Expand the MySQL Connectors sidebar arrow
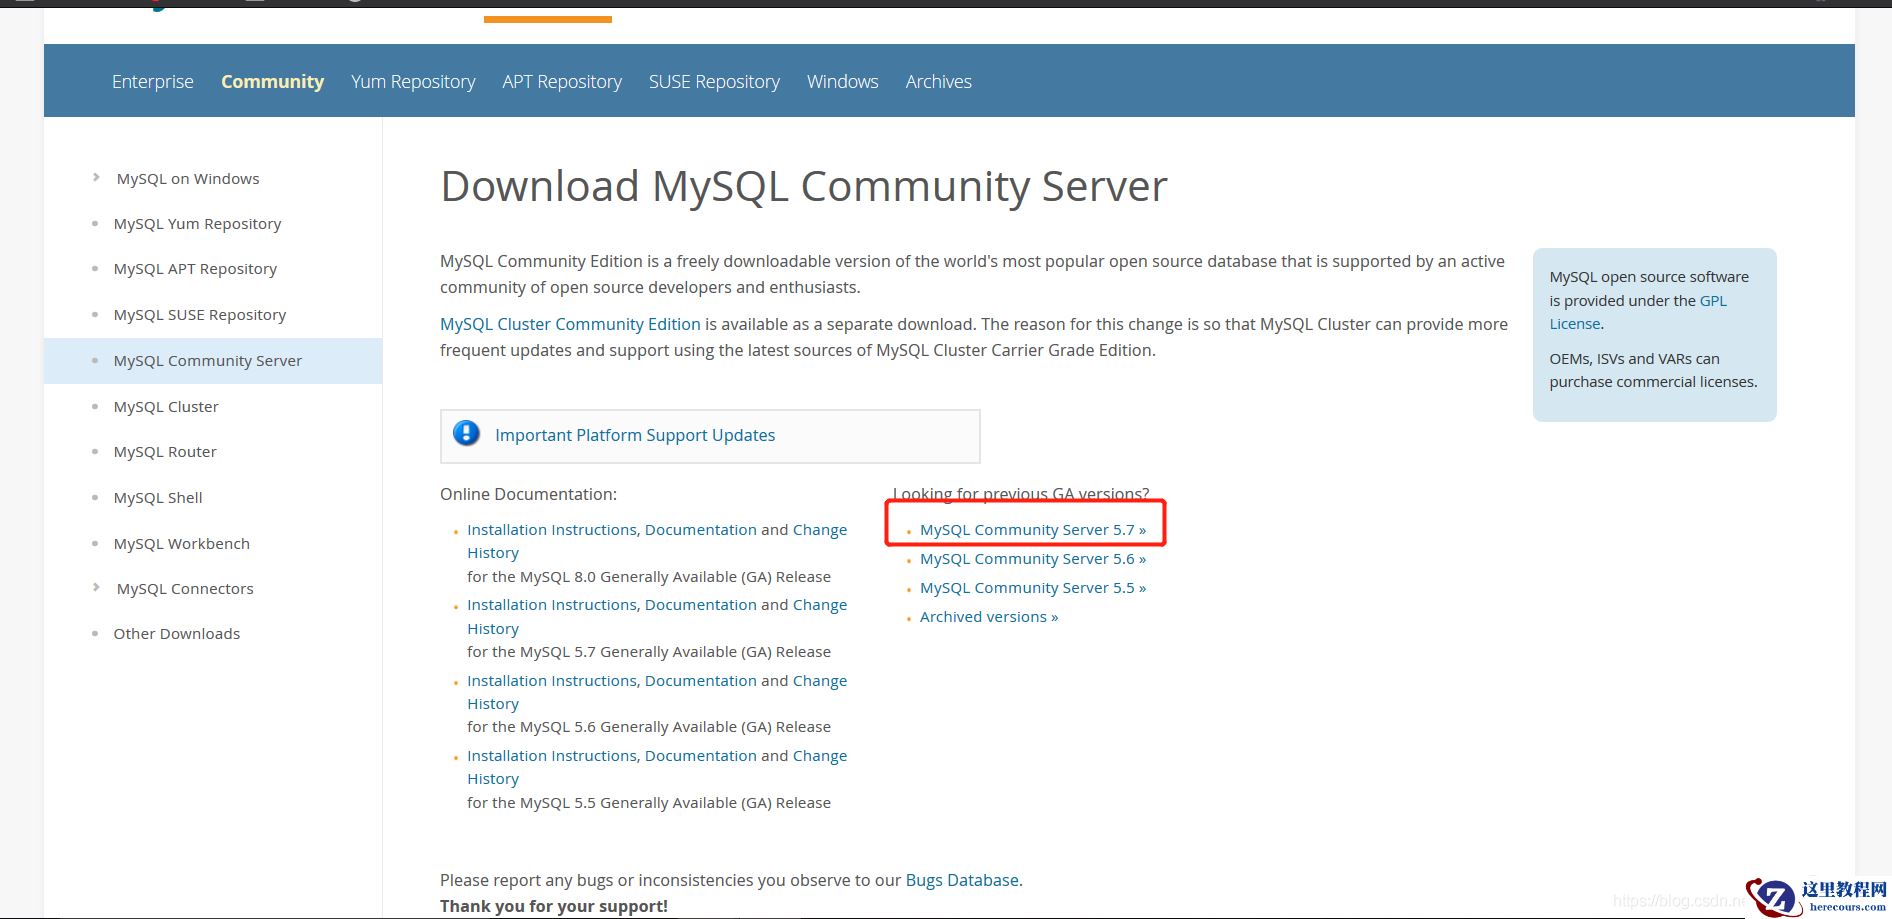 [96, 588]
